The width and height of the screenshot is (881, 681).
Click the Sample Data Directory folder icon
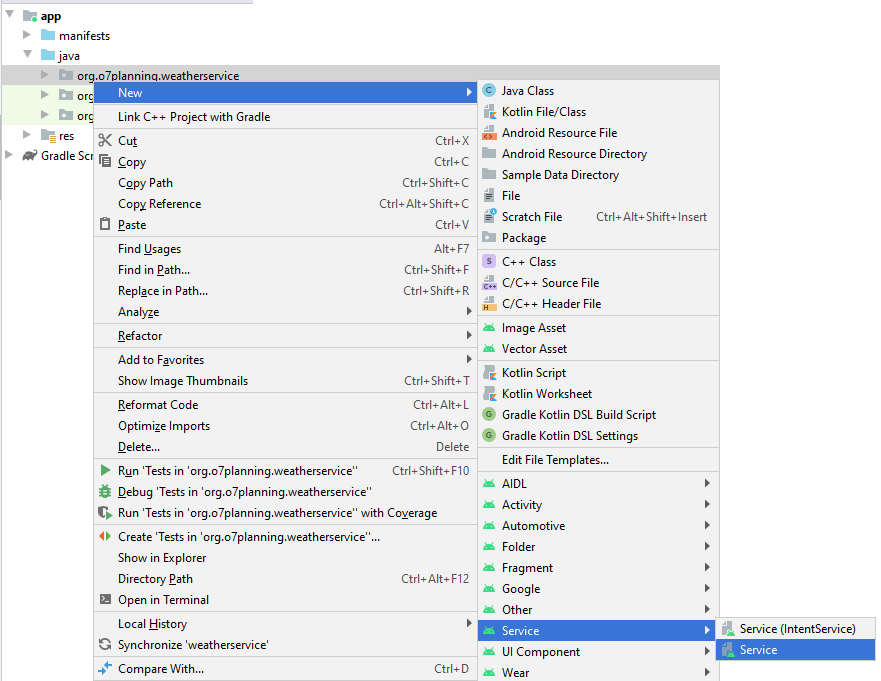489,174
